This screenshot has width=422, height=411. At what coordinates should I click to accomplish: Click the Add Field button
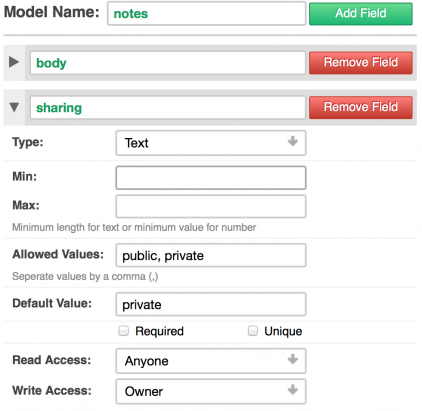pos(361,14)
